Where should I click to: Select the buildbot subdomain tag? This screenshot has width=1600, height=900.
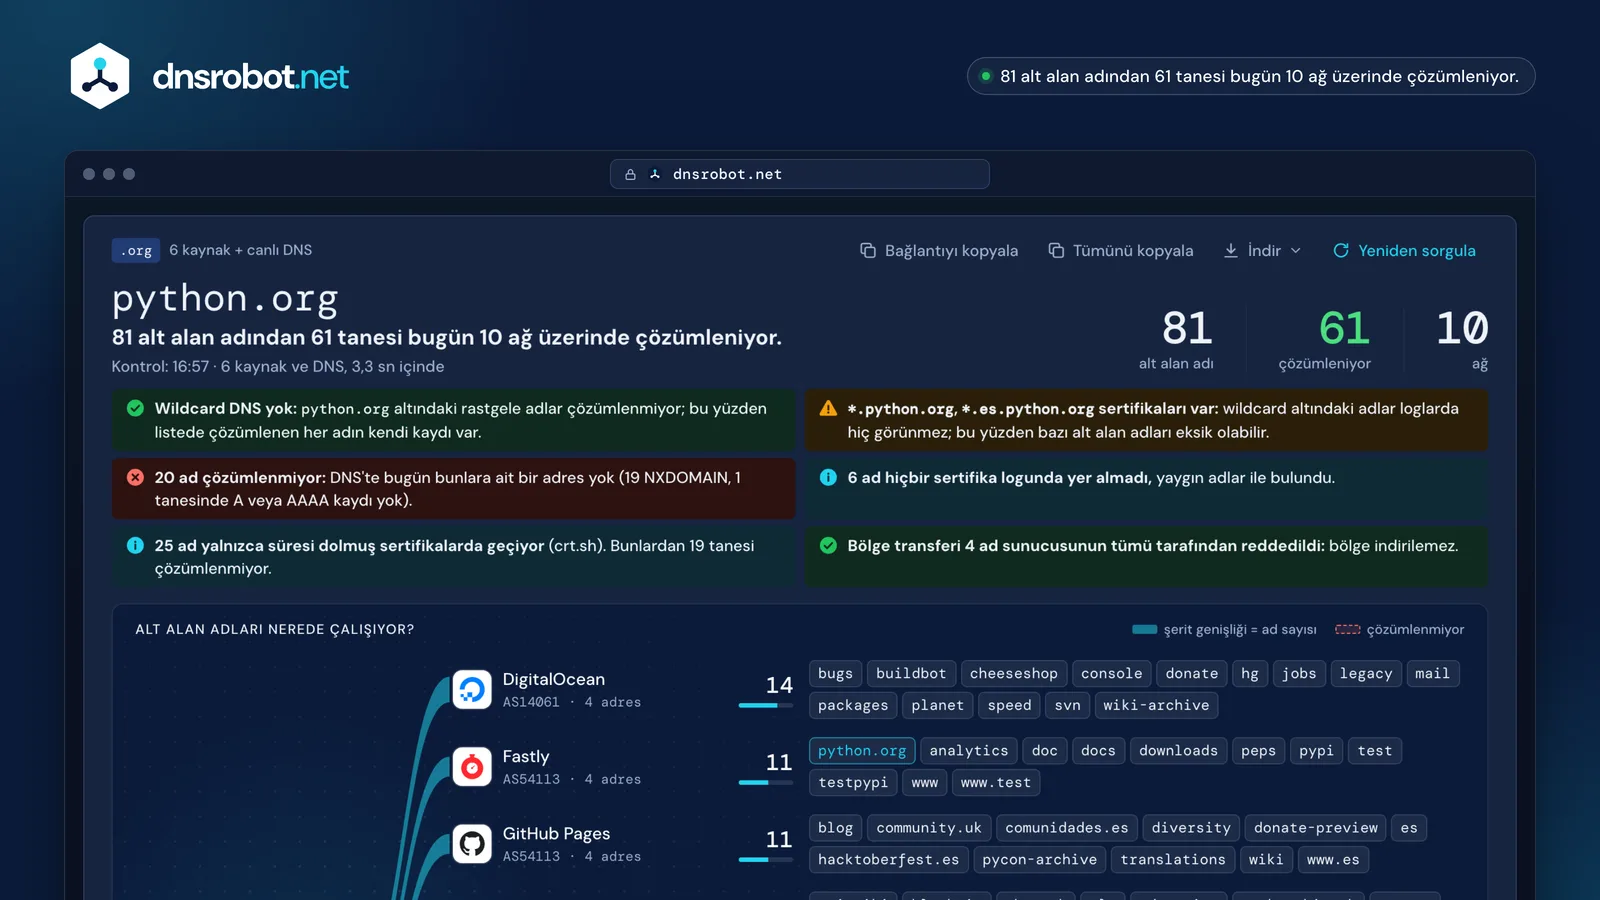tap(911, 674)
